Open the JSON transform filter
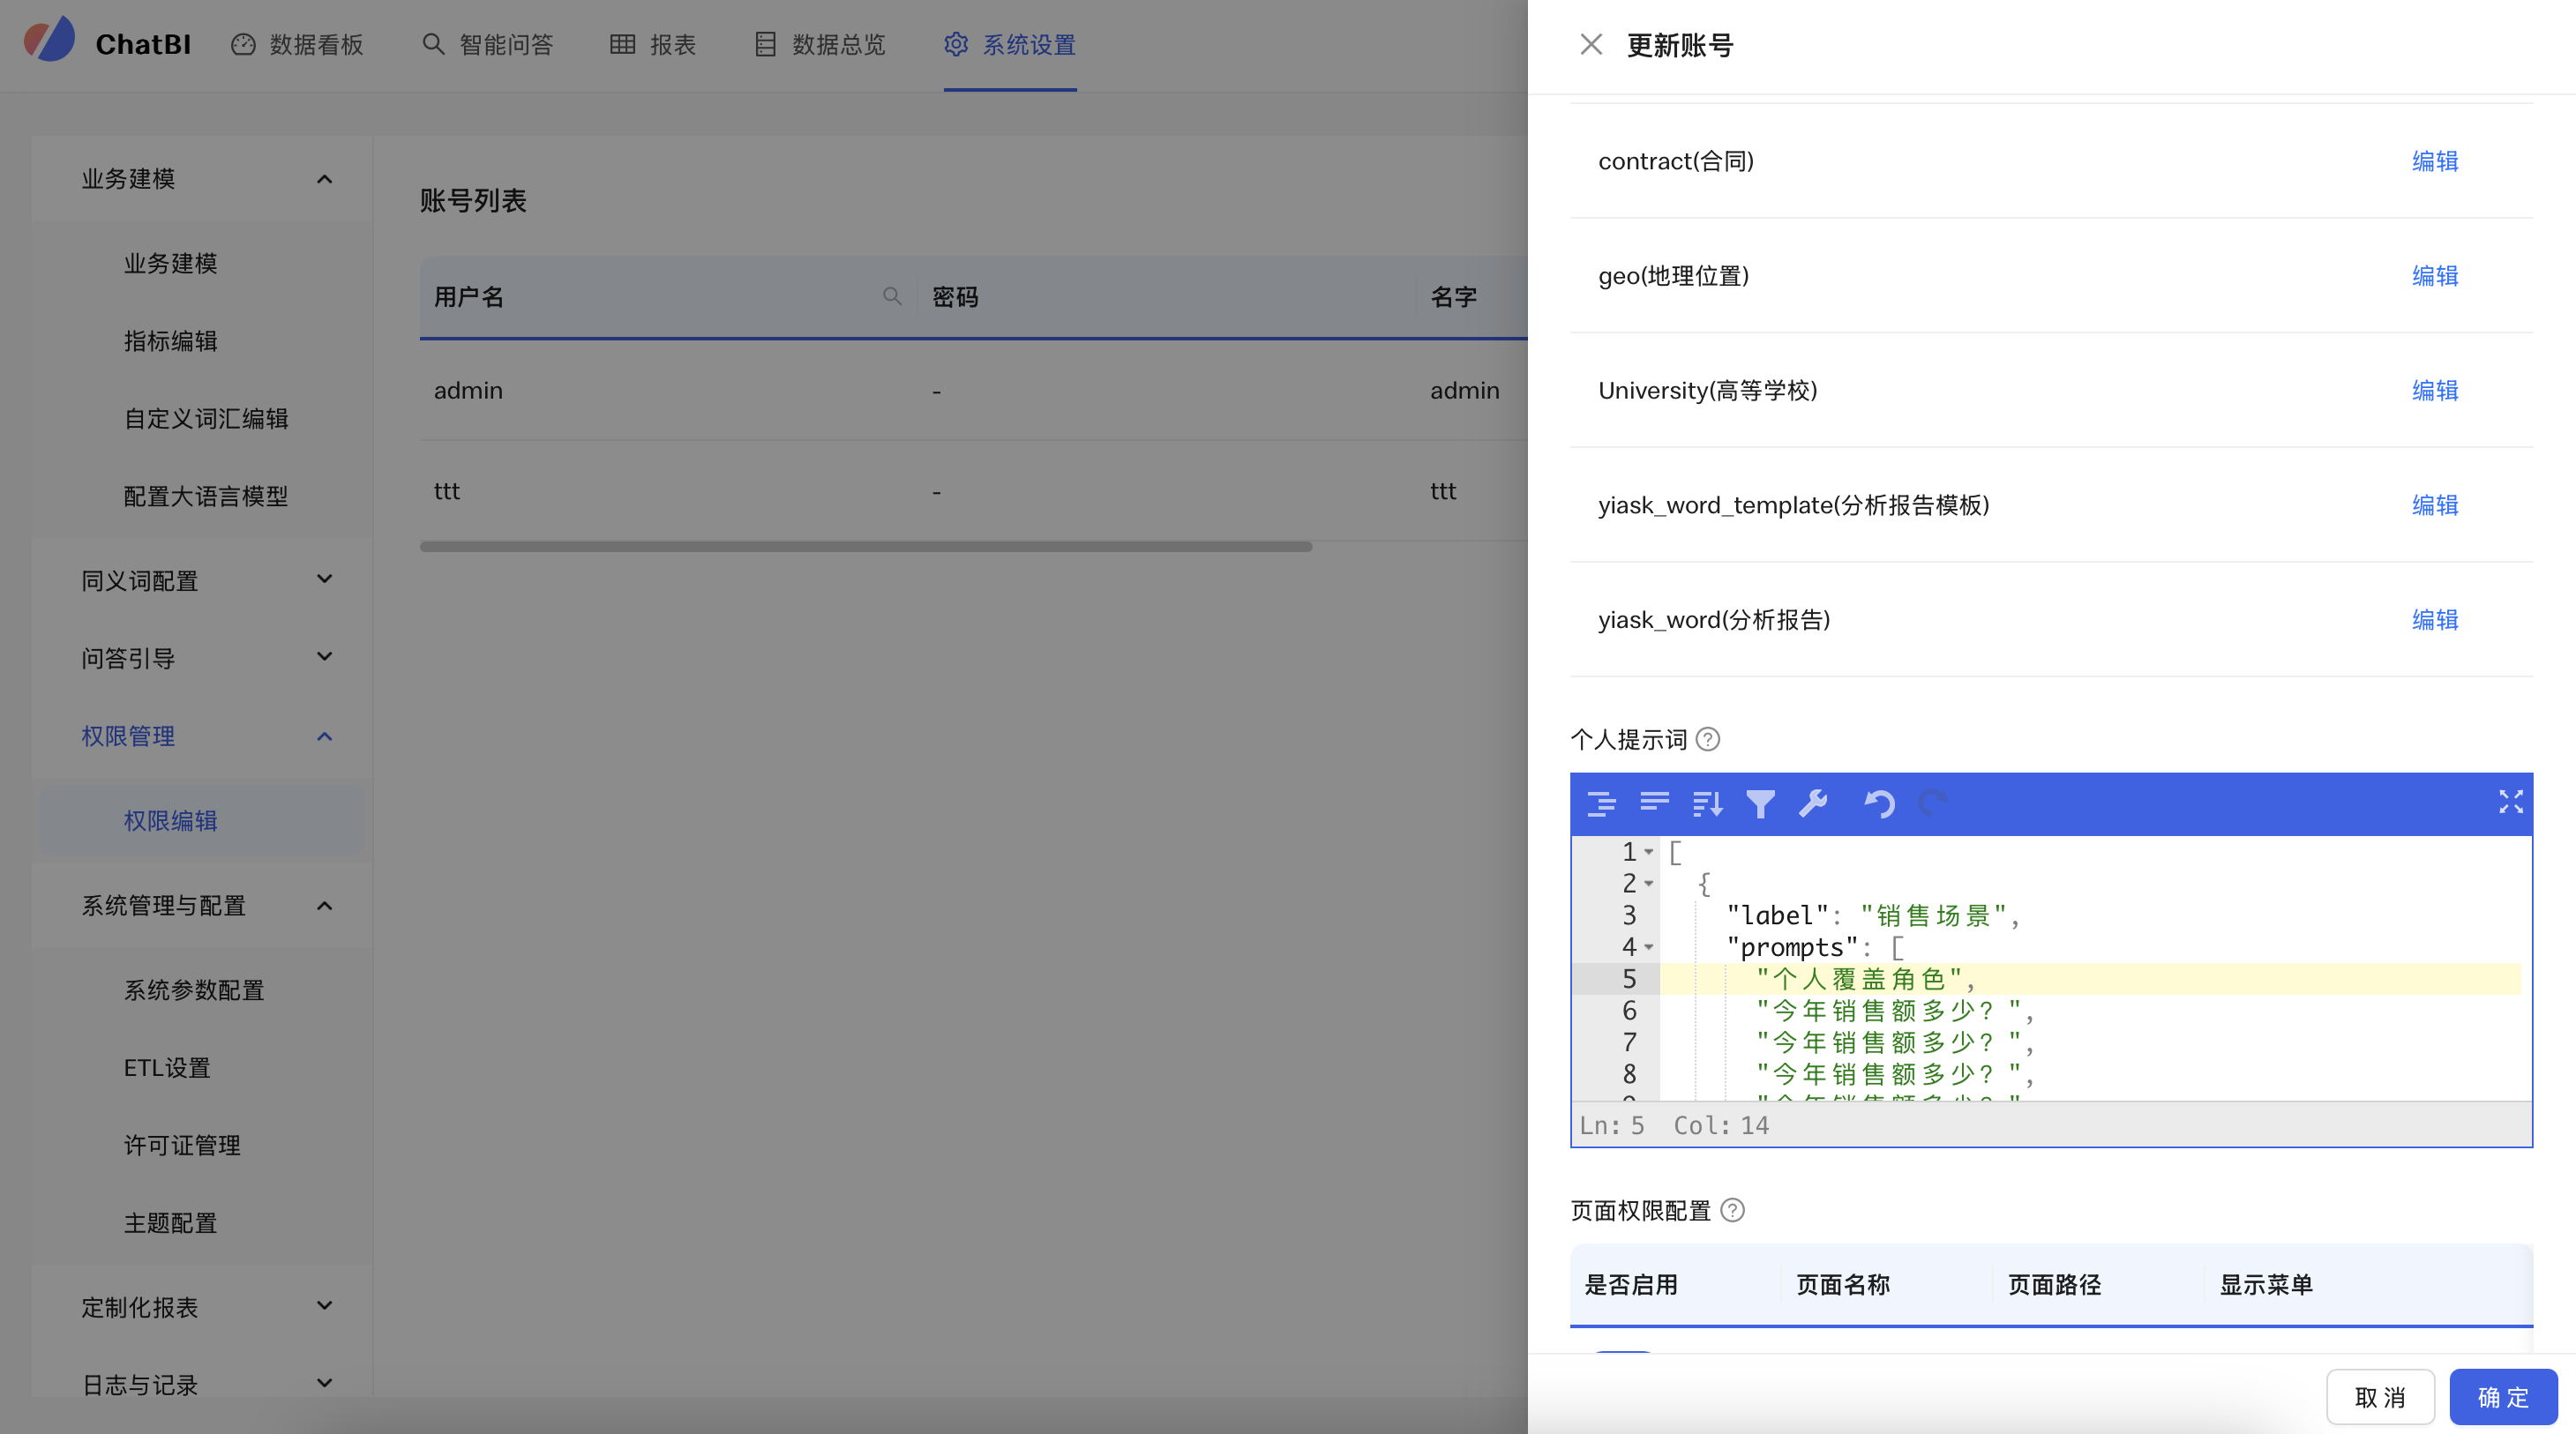The width and height of the screenshot is (2576, 1434). tap(1761, 803)
